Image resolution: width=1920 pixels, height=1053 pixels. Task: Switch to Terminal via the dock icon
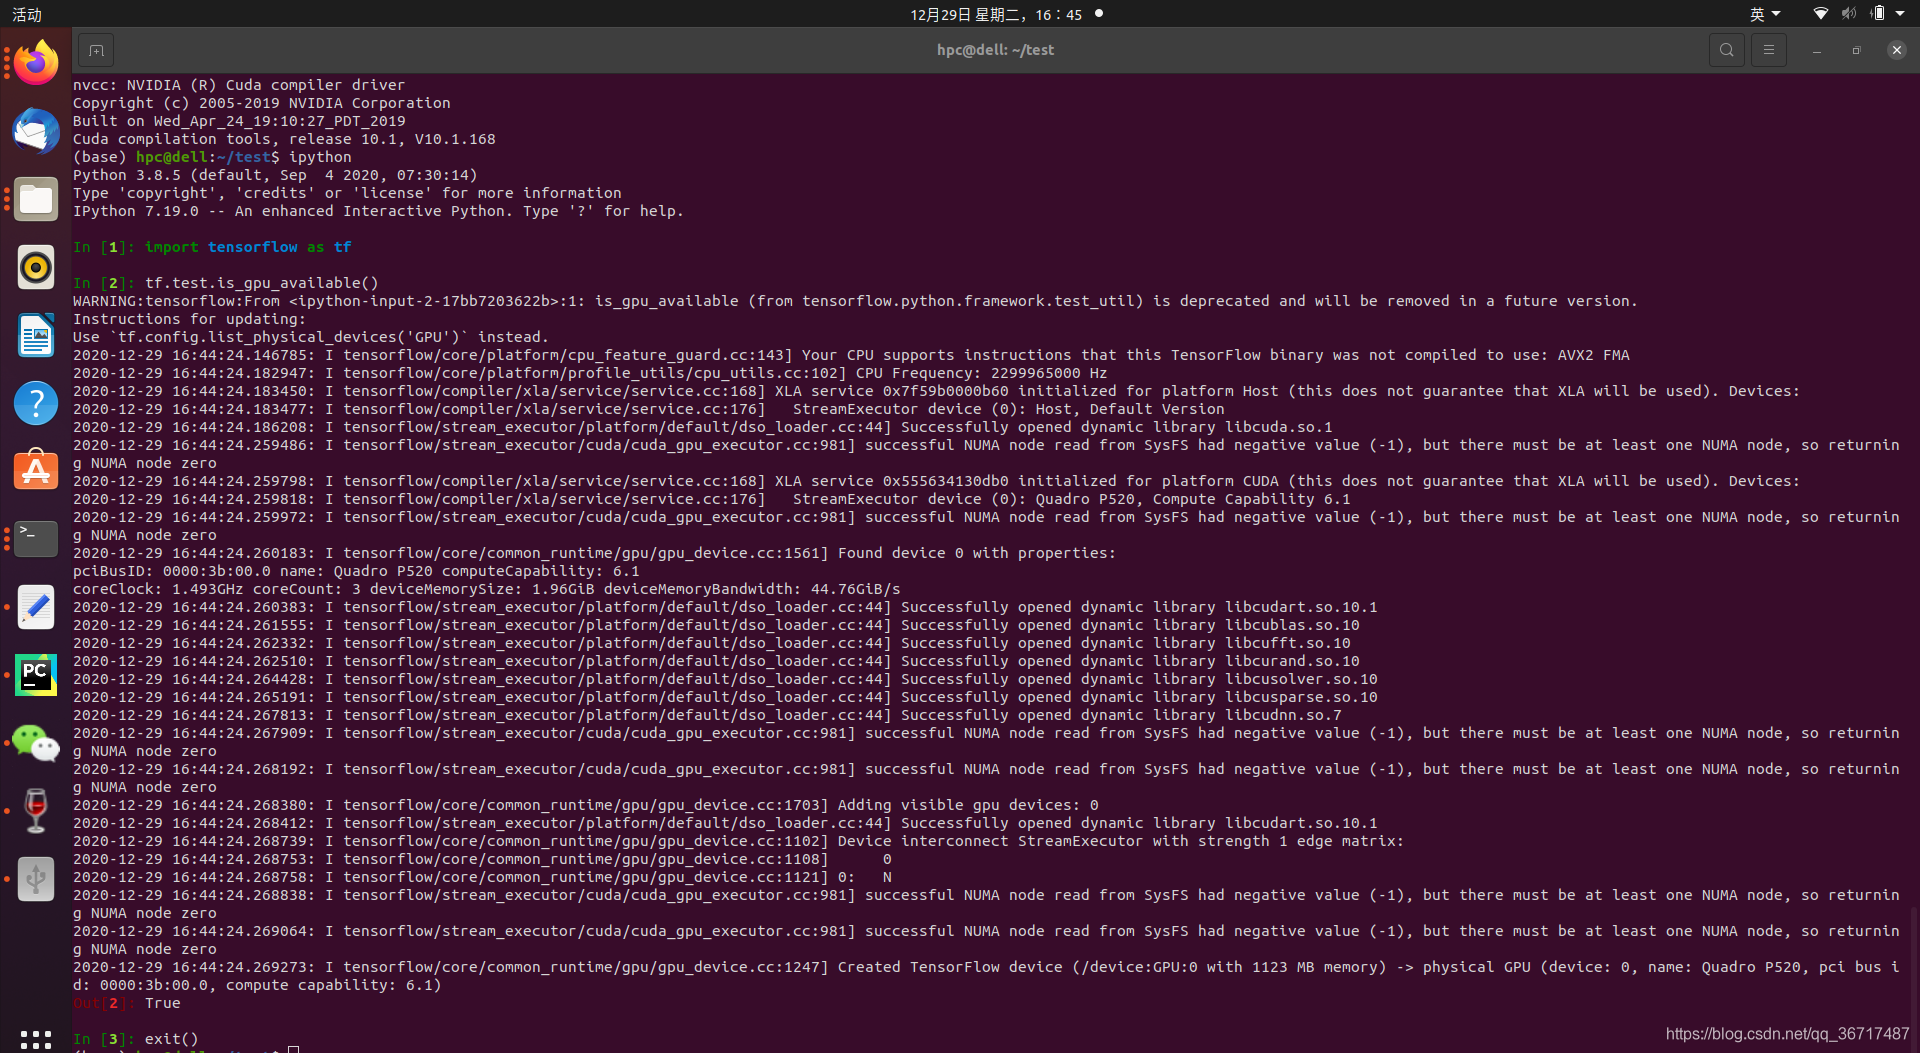coord(36,538)
